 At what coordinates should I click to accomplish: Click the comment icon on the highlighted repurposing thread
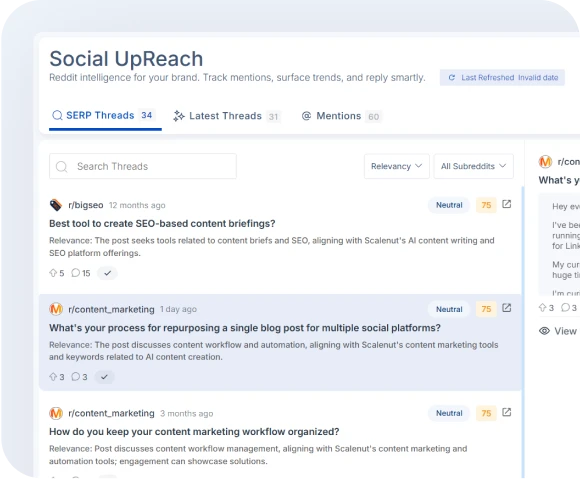click(75, 377)
